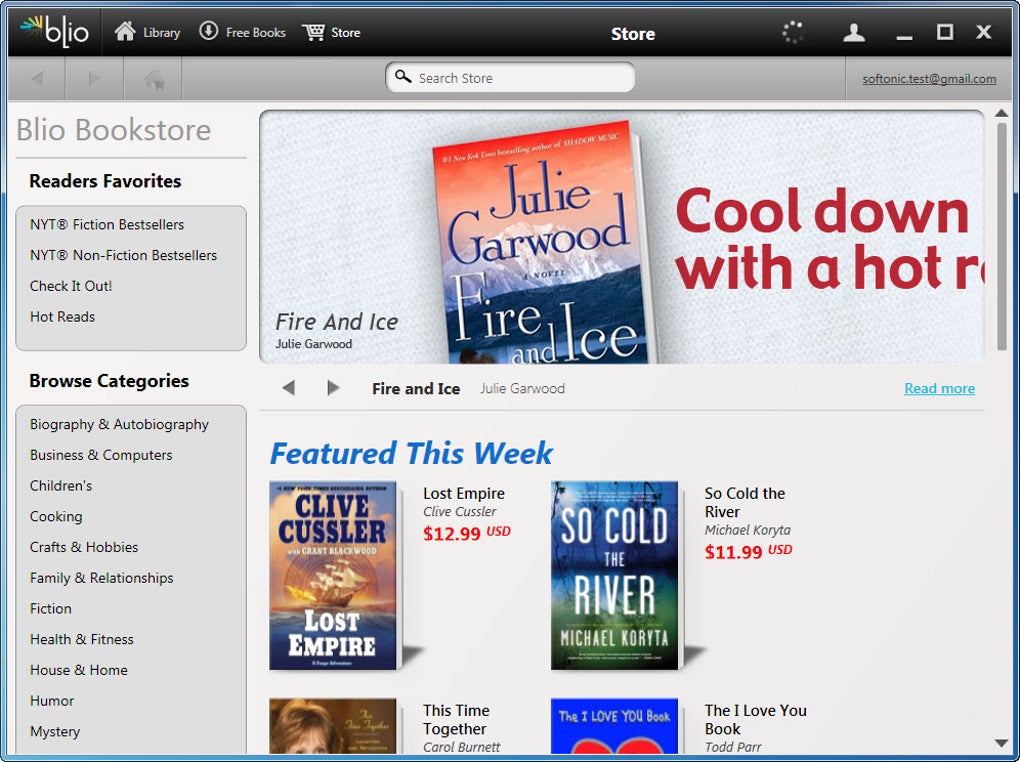Screen dimensions: 1020x762
Task: Click the scrollbar down arrow
Action: (1002, 743)
